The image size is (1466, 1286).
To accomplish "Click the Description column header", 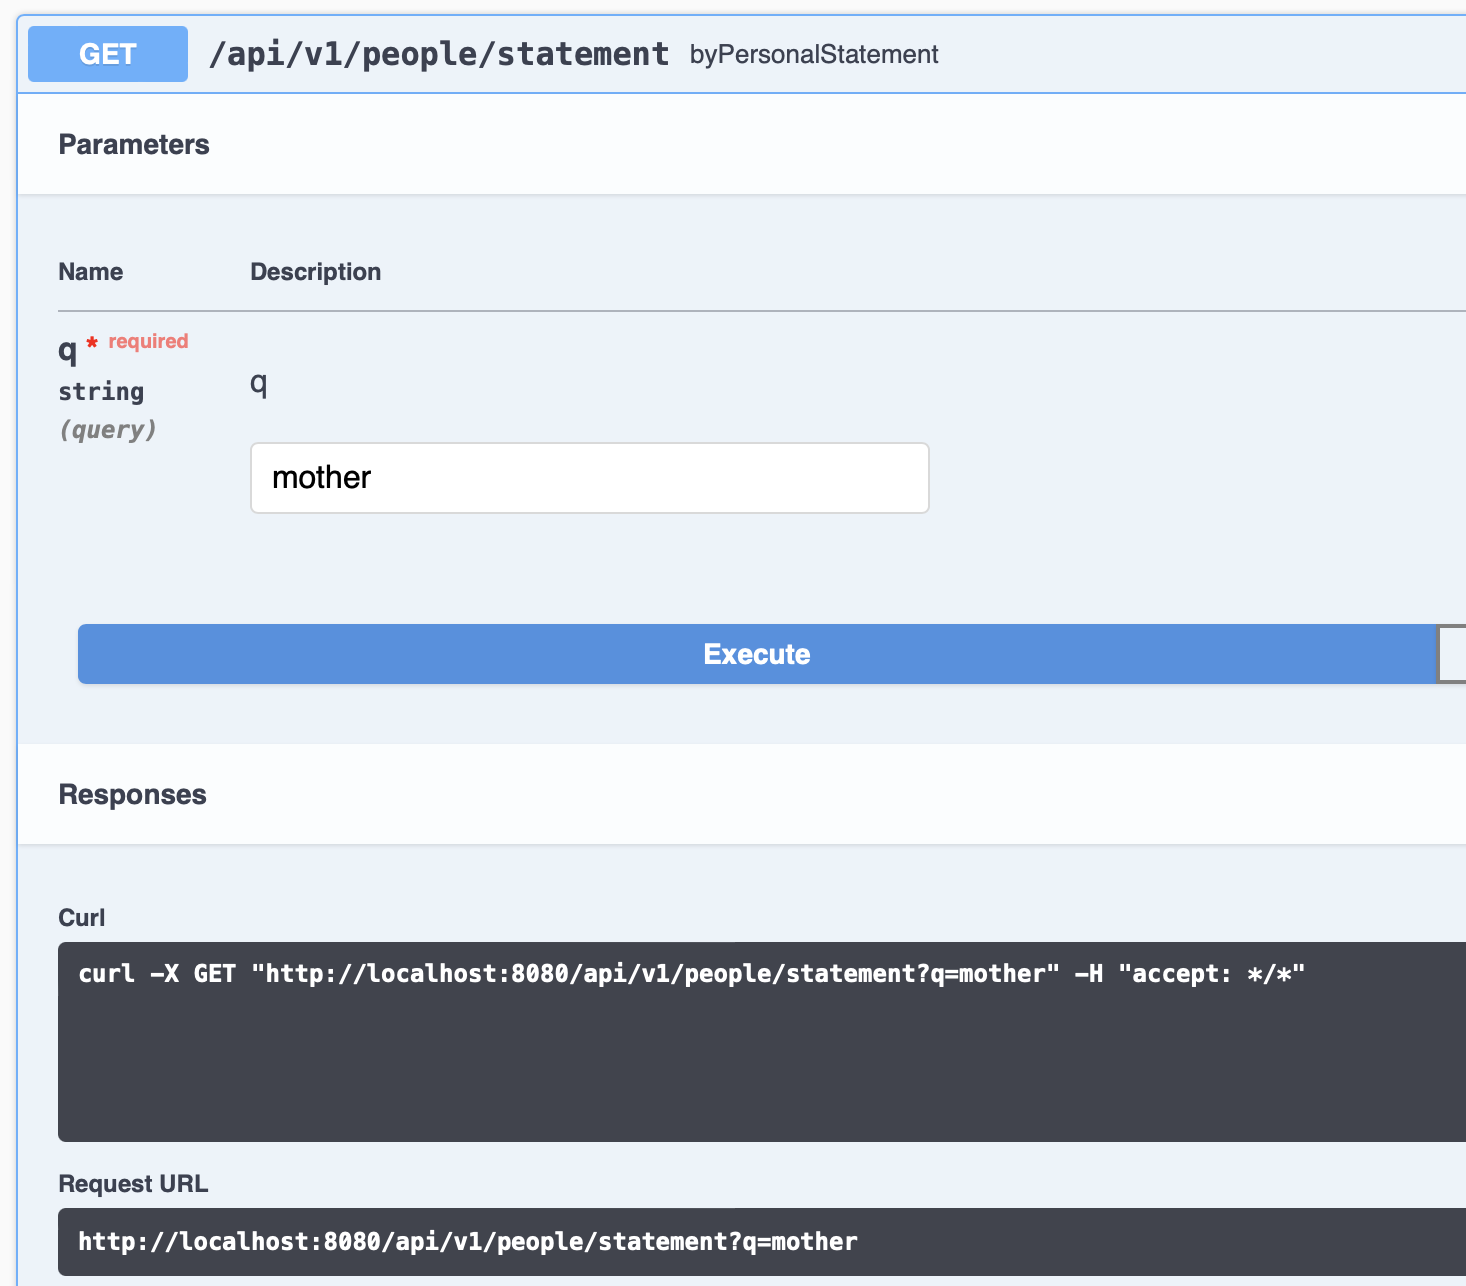I will (315, 272).
